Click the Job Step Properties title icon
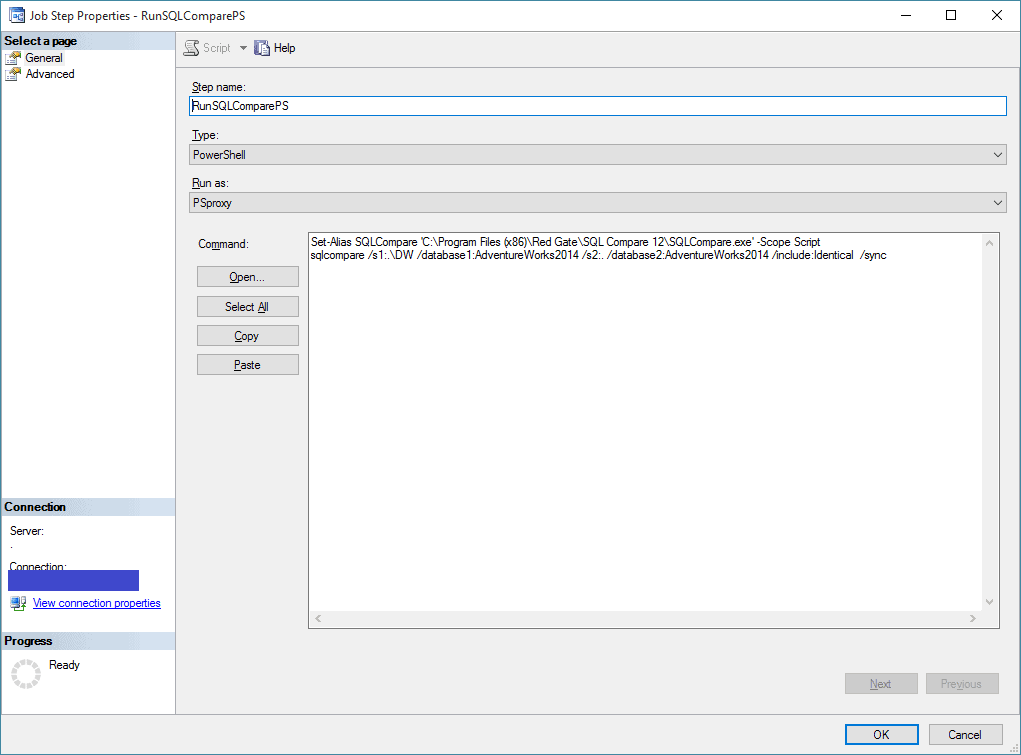Image resolution: width=1021 pixels, height=755 pixels. pos(16,16)
